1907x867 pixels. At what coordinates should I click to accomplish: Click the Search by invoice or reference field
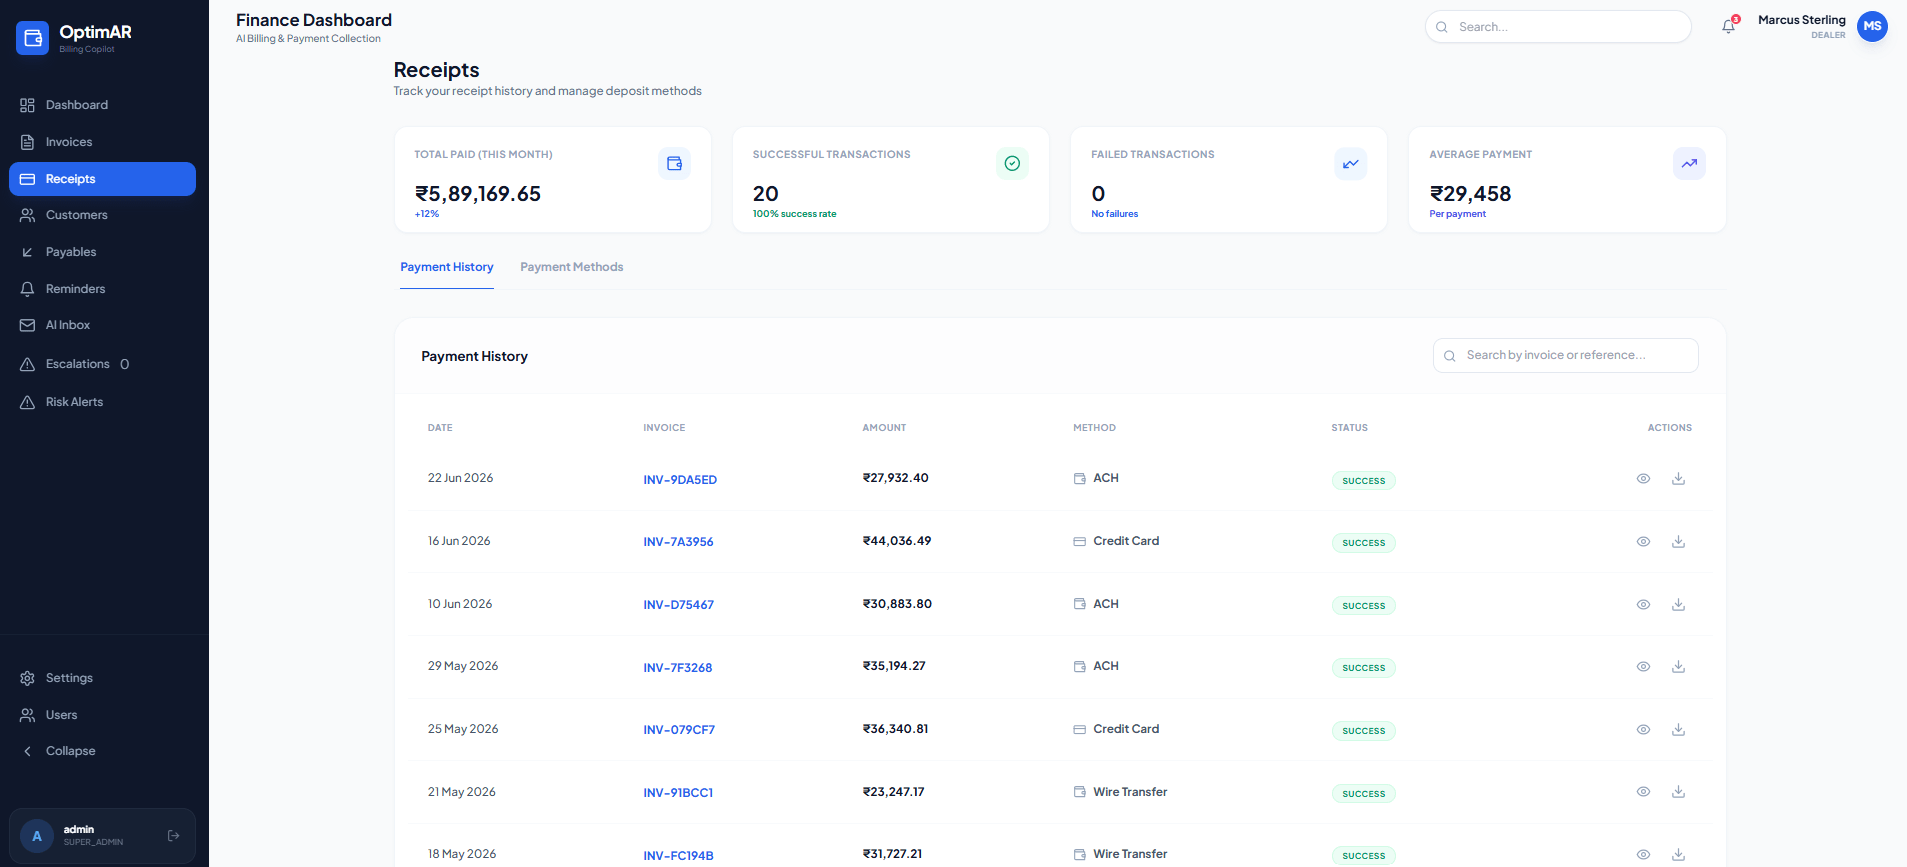click(1565, 355)
